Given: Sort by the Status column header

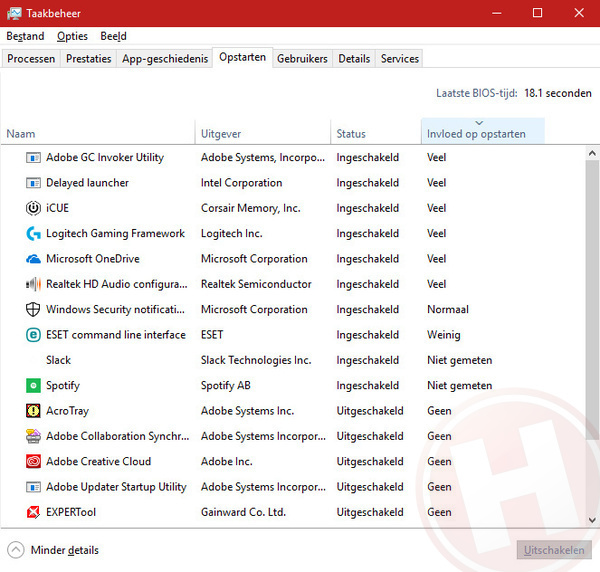Looking at the screenshot, I should (x=376, y=134).
